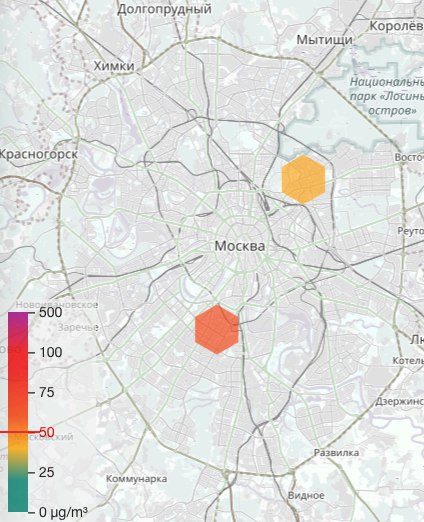Screen dimensions: 424x522
Task: Click the 25 value on color legend
Action: [x=47, y=472]
